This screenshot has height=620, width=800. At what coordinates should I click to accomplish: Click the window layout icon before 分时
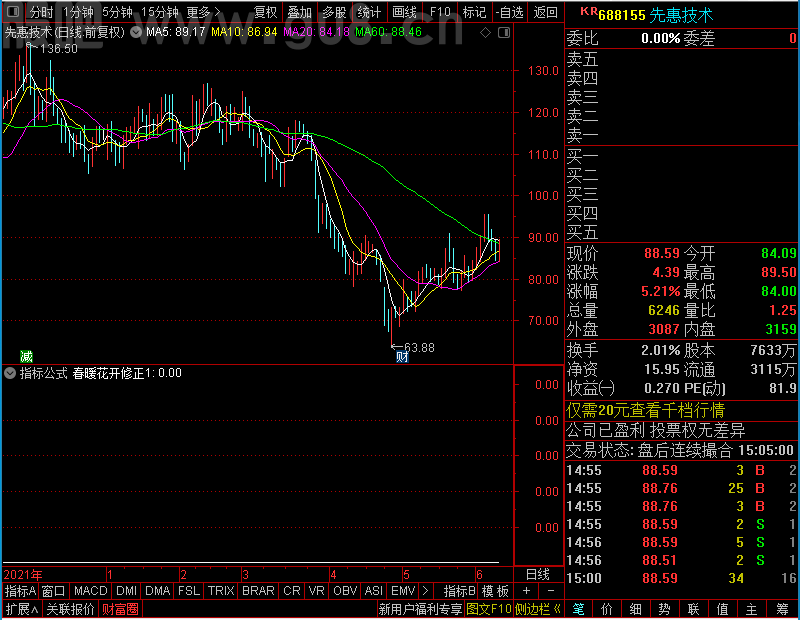13,11
